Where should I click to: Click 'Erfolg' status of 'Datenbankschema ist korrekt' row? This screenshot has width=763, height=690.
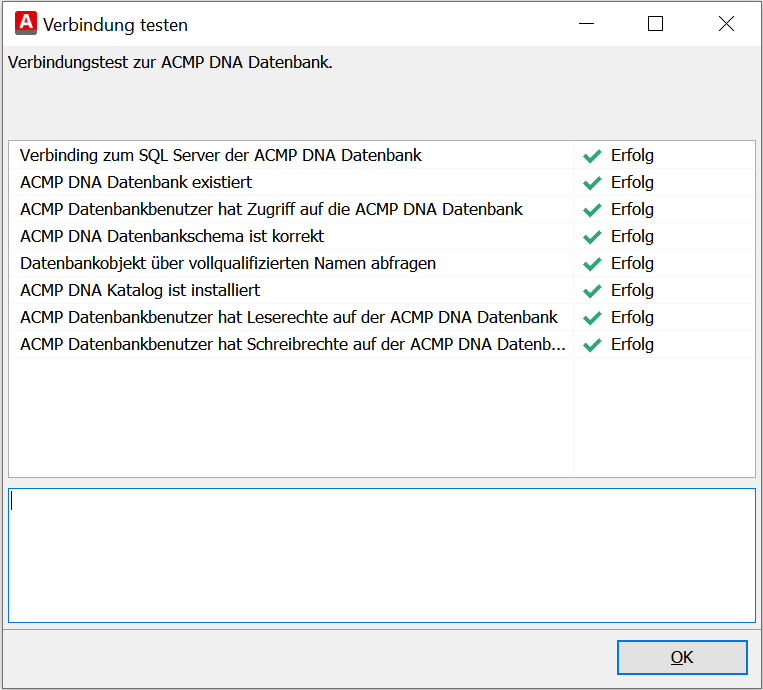632,236
